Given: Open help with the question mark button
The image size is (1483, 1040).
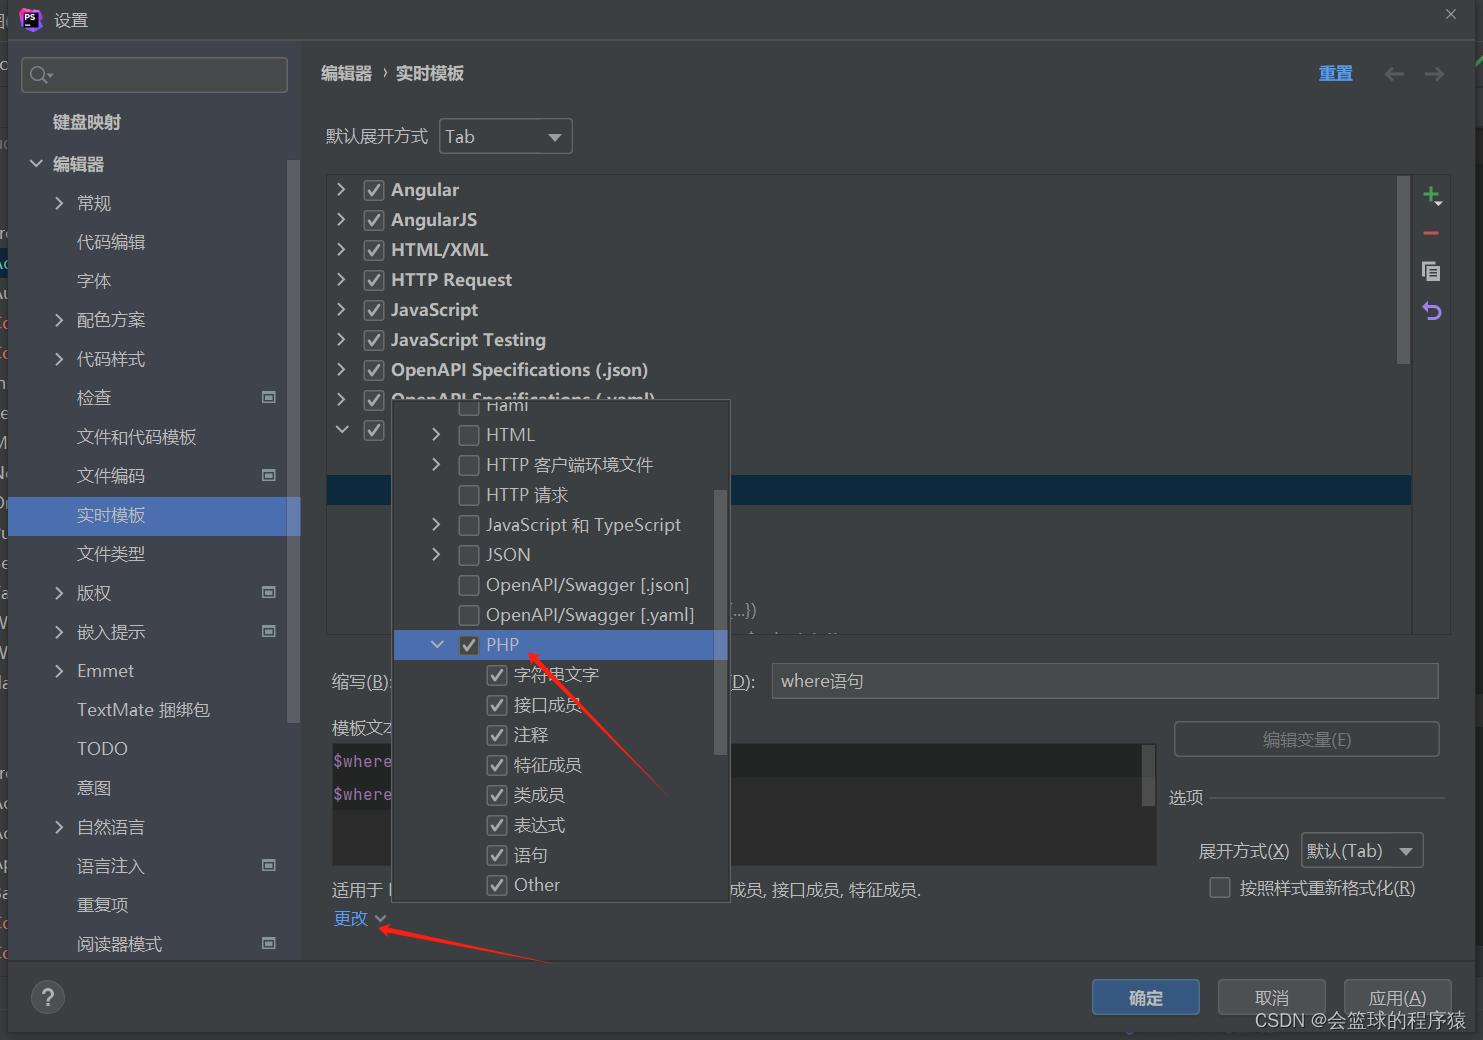Looking at the screenshot, I should pos(48,997).
